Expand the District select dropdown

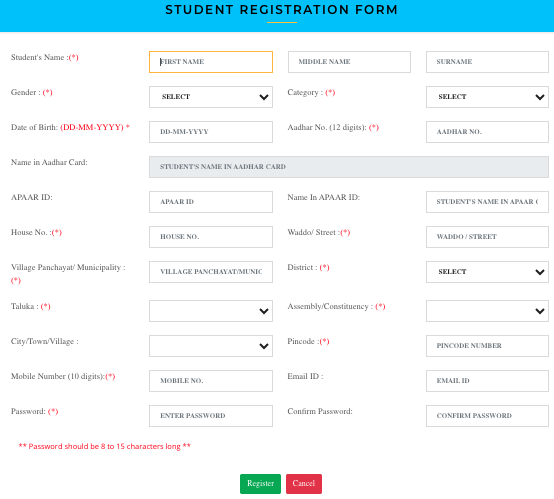(487, 272)
